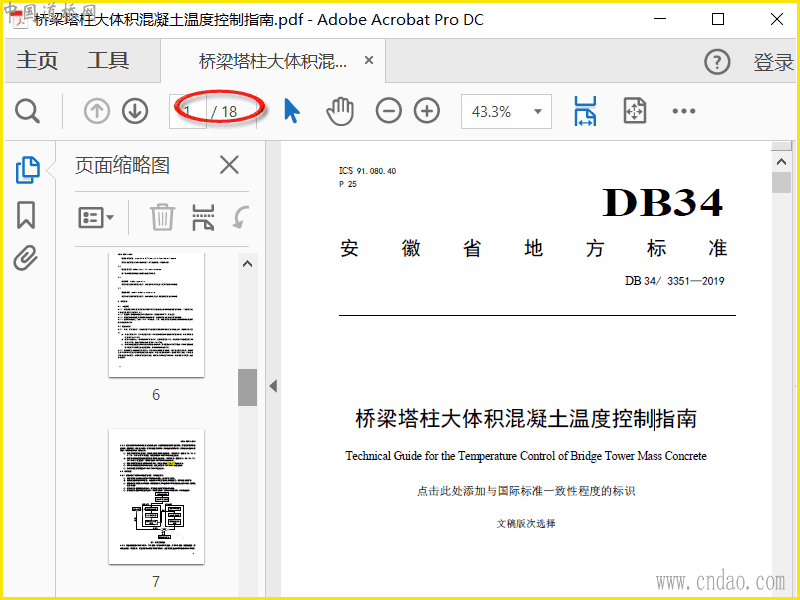Viewport: 800px width, 600px height.
Task: Close the document tab
Action: [x=369, y=60]
